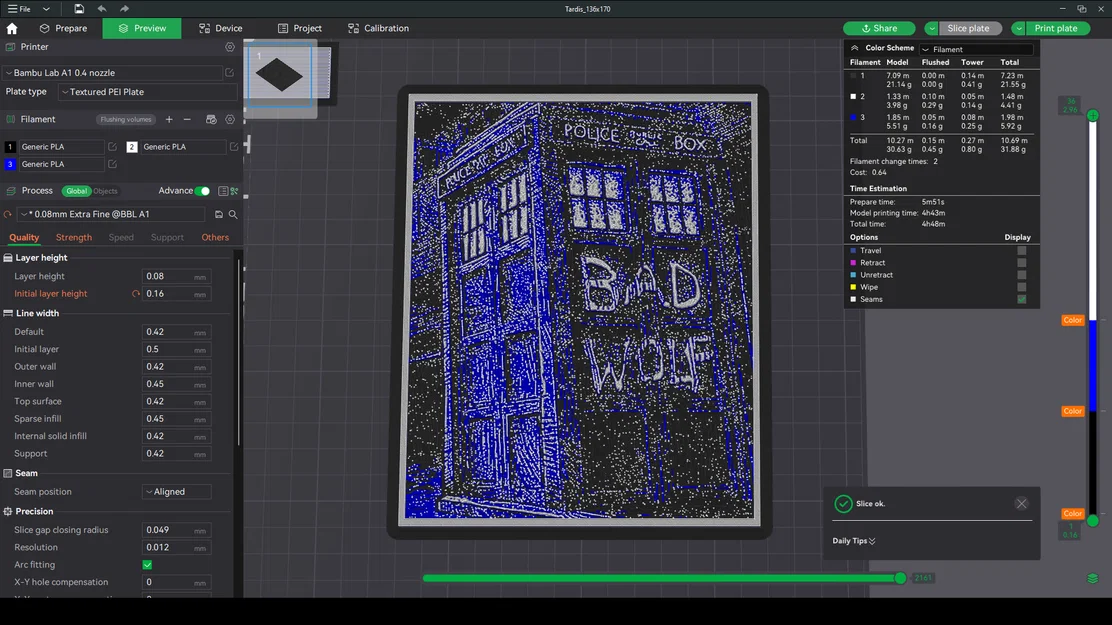1112x625 pixels.
Task: Switch to the Project tab
Action: (300, 28)
